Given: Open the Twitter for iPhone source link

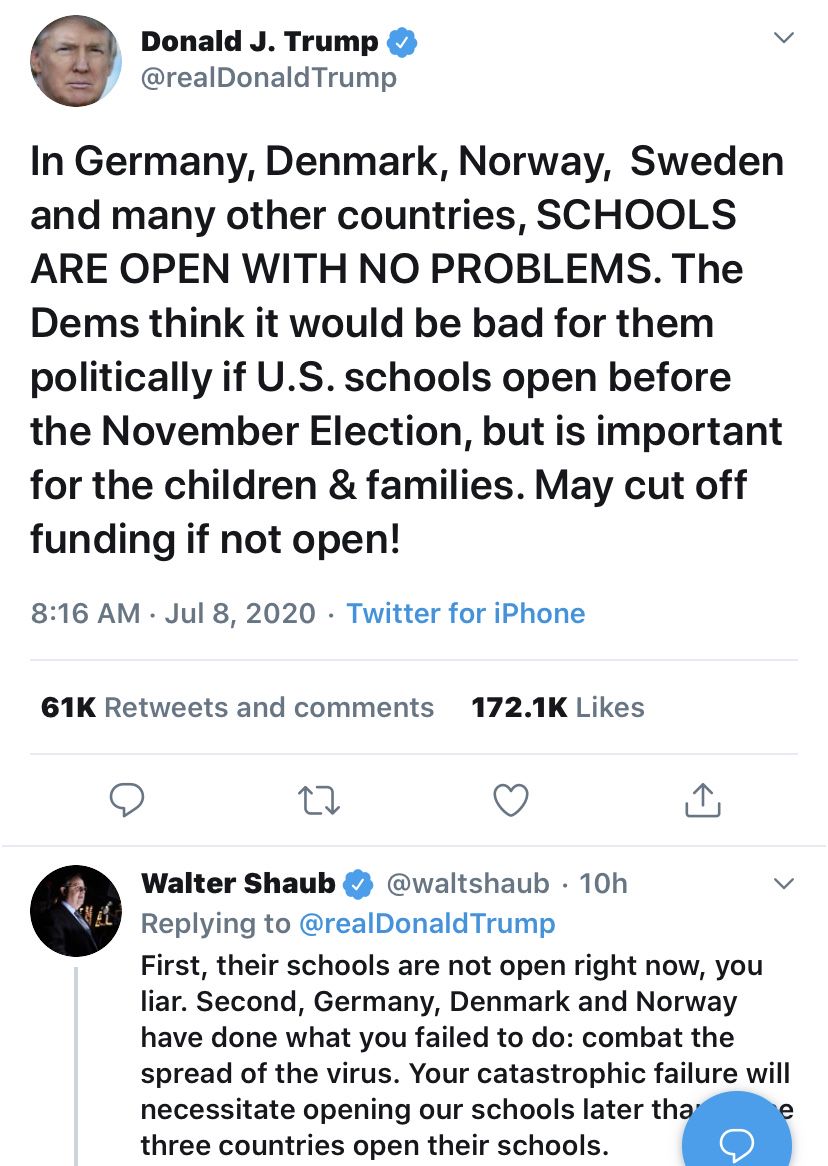Looking at the screenshot, I should (465, 613).
